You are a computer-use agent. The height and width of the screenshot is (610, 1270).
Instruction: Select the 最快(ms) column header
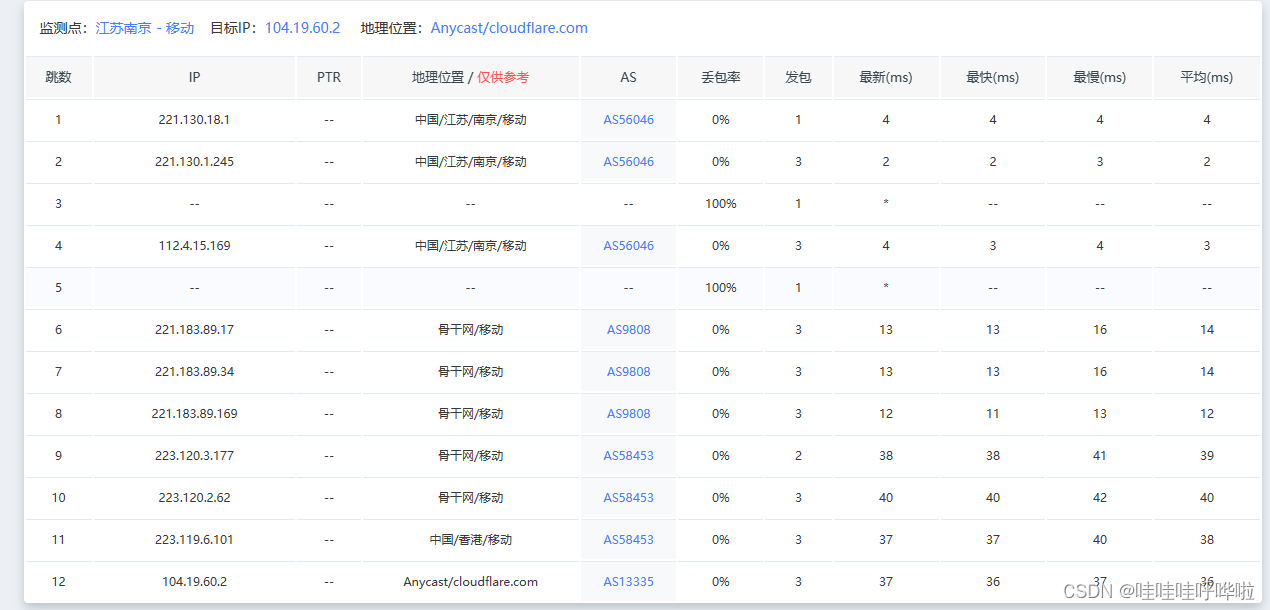pyautogui.click(x=993, y=77)
